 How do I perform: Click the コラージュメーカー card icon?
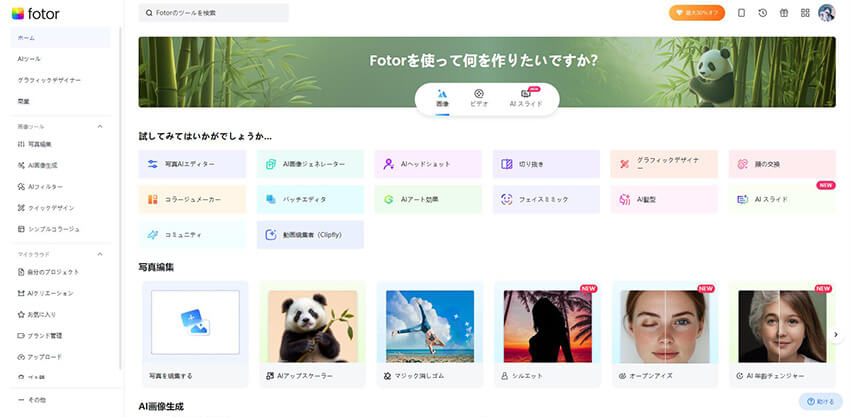click(x=152, y=200)
